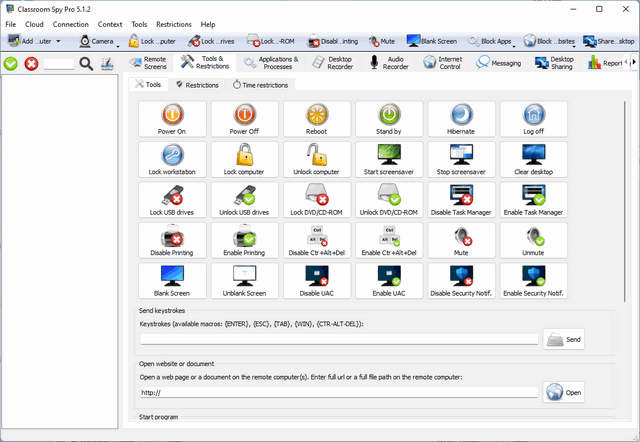Open the Camera toolbar dropdown arrow
This screenshot has width=640, height=442.
tap(120, 43)
